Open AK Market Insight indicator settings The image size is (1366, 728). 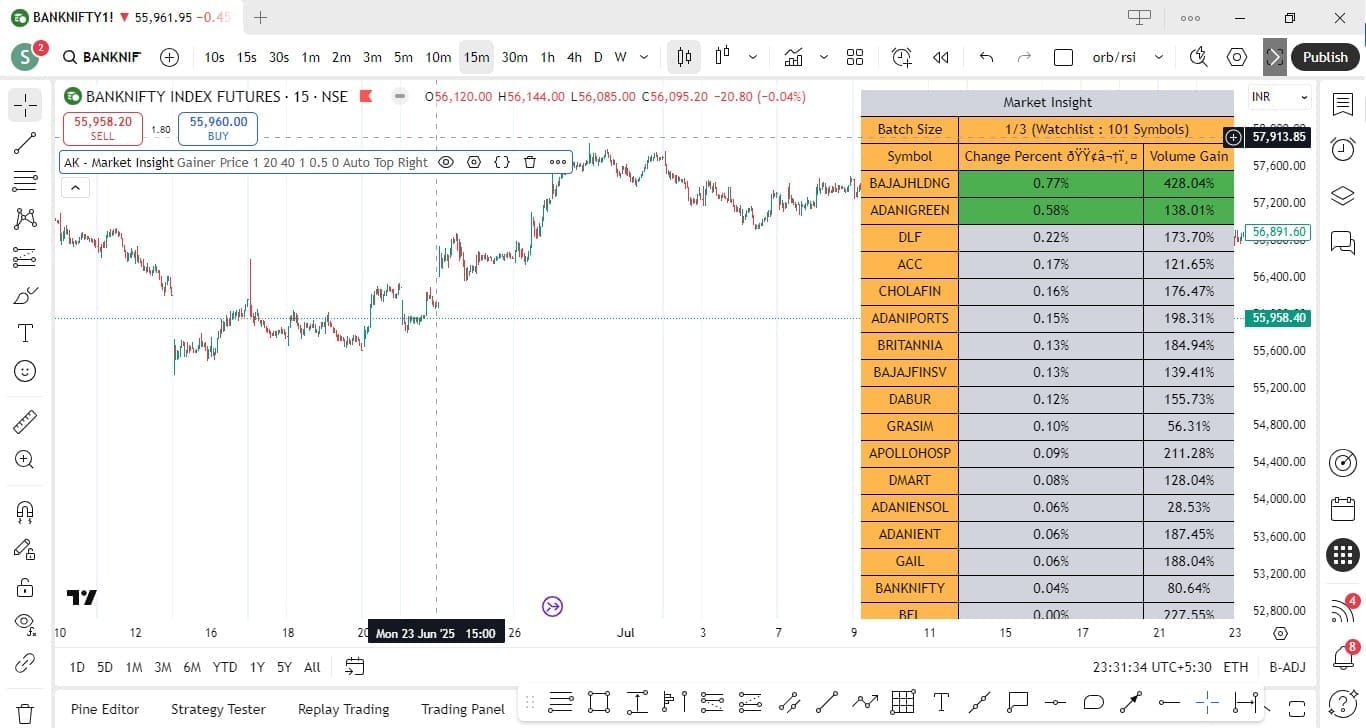coord(474,162)
